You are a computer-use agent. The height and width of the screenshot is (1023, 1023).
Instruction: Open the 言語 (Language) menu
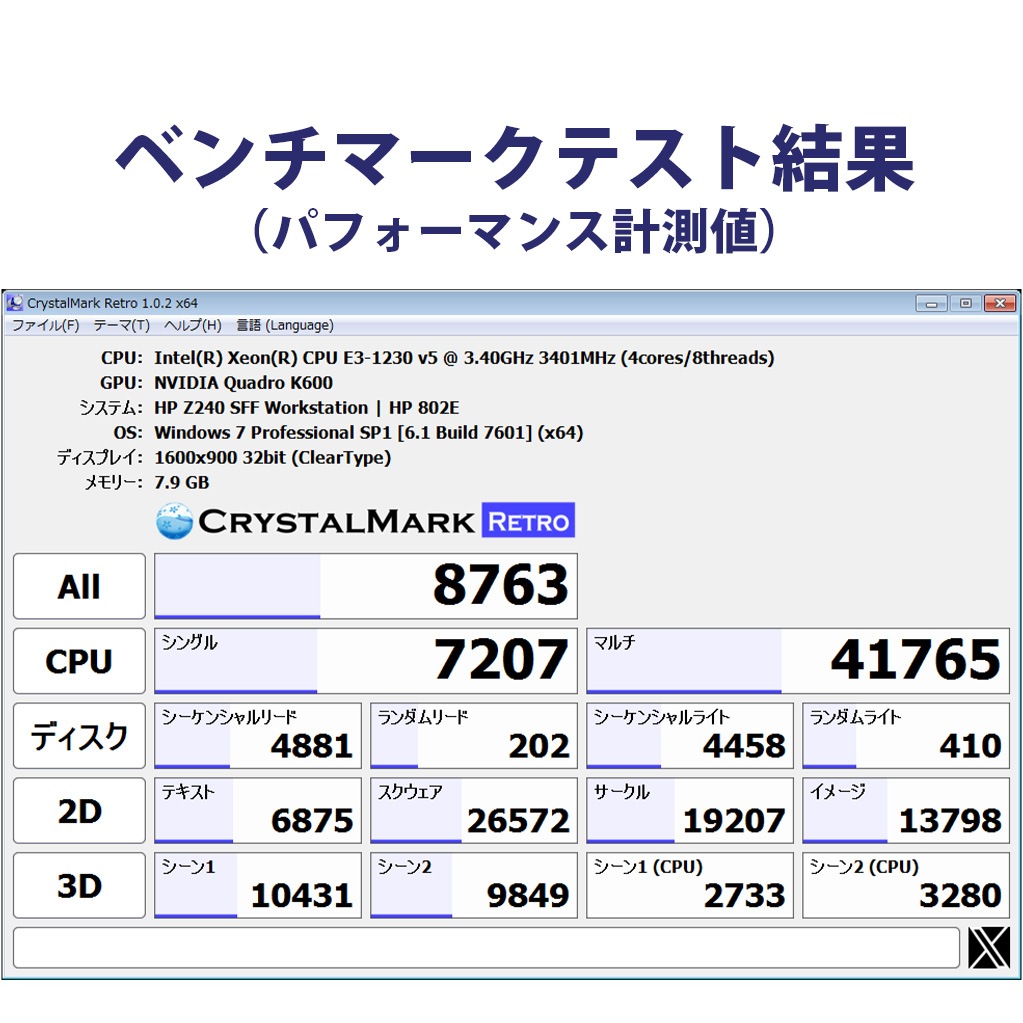[285, 325]
